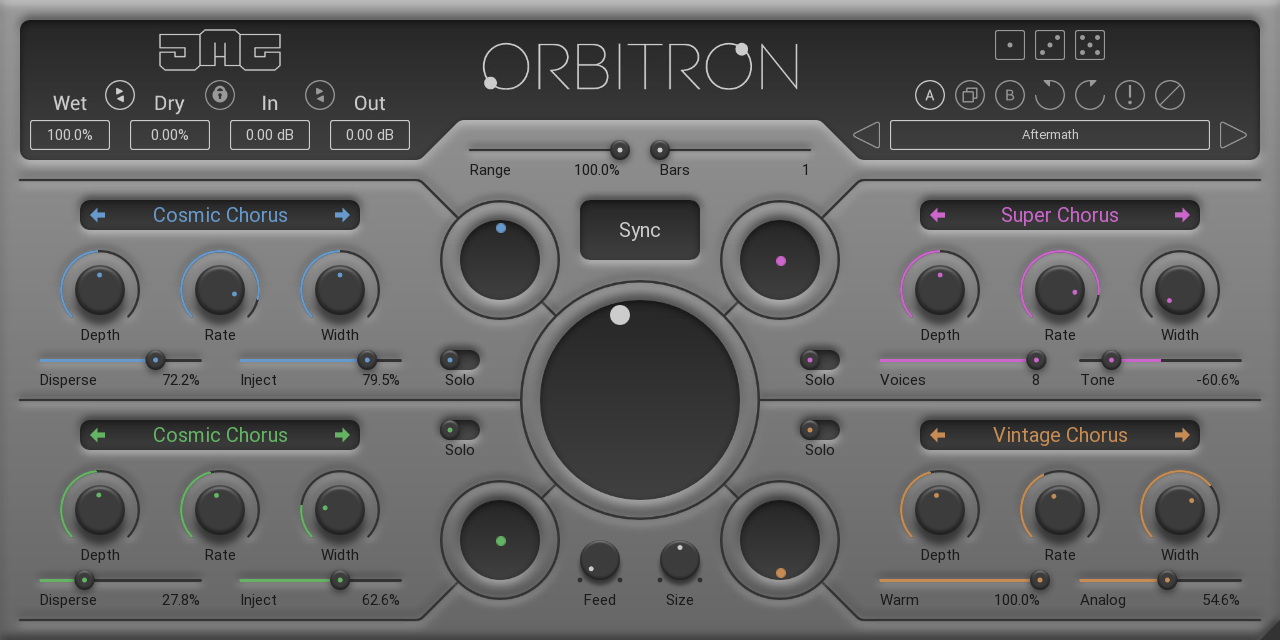The height and width of the screenshot is (640, 1280).
Task: Click the undo arrow icon
Action: (1049, 95)
